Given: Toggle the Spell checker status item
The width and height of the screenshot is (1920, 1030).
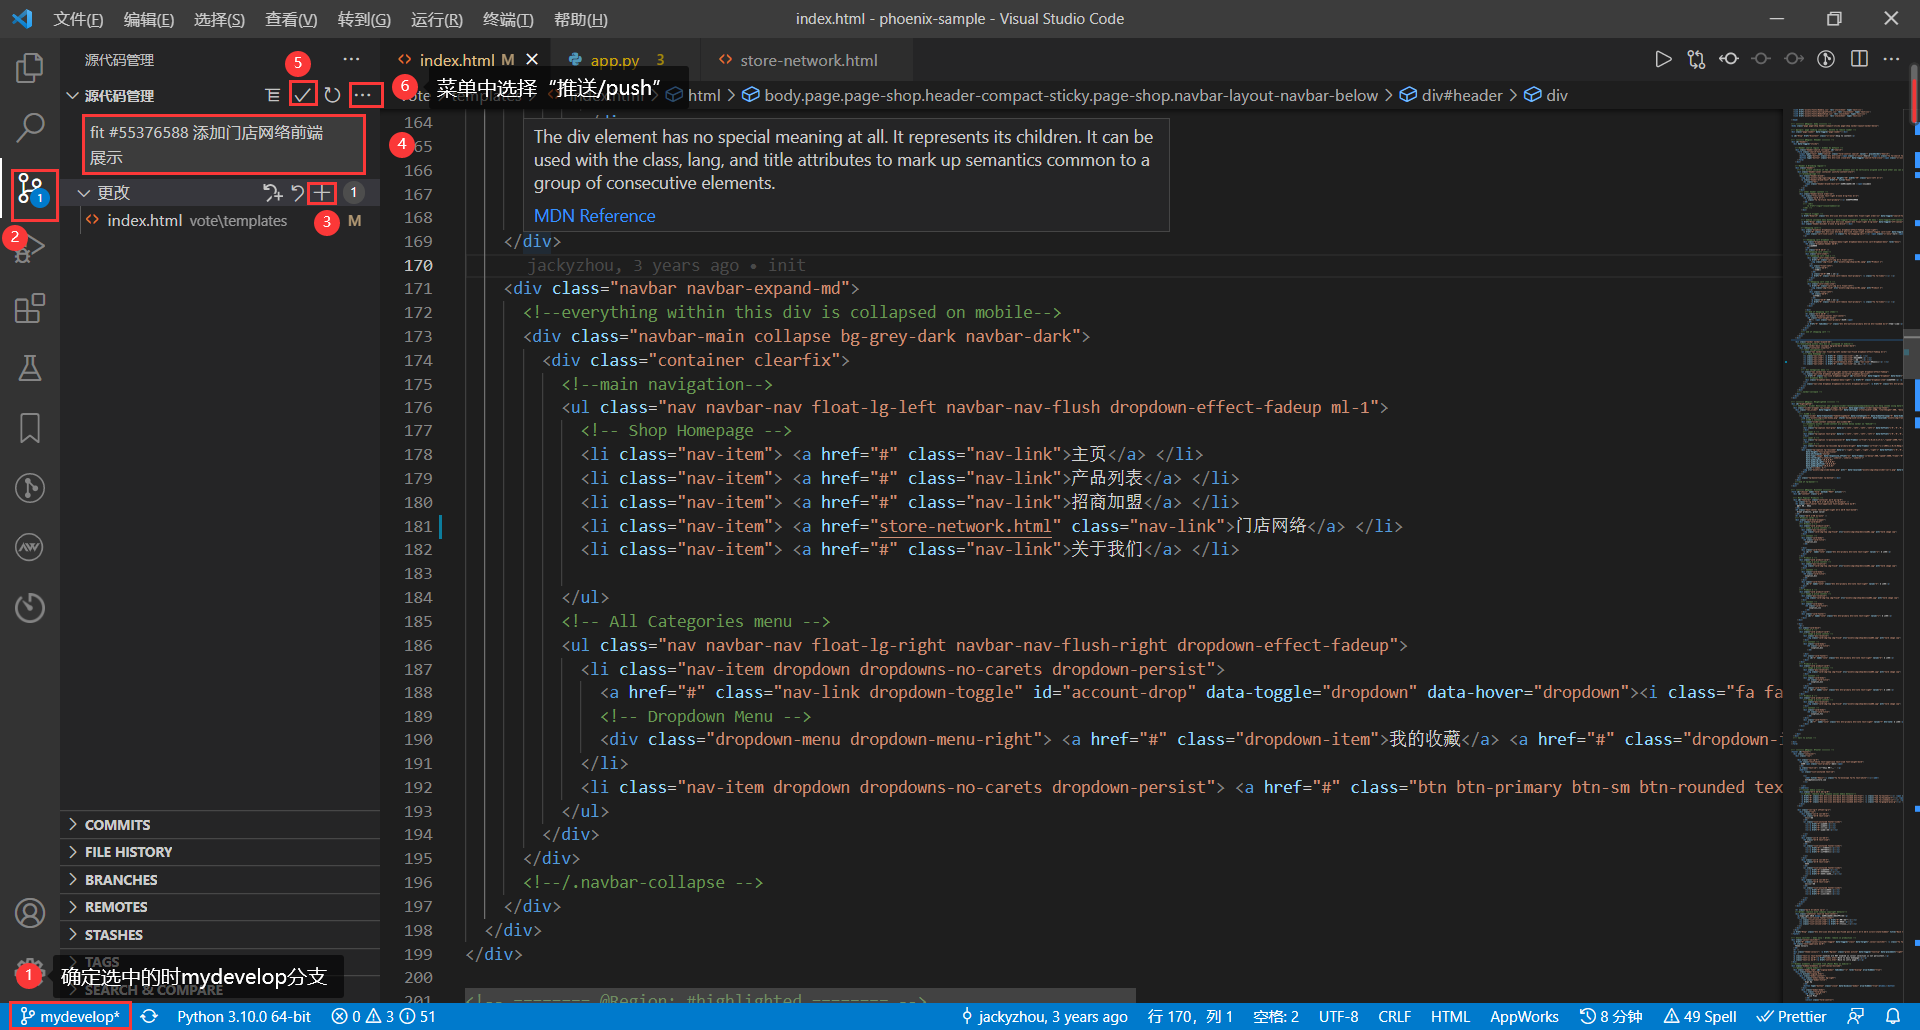Looking at the screenshot, I should (x=1700, y=1016).
